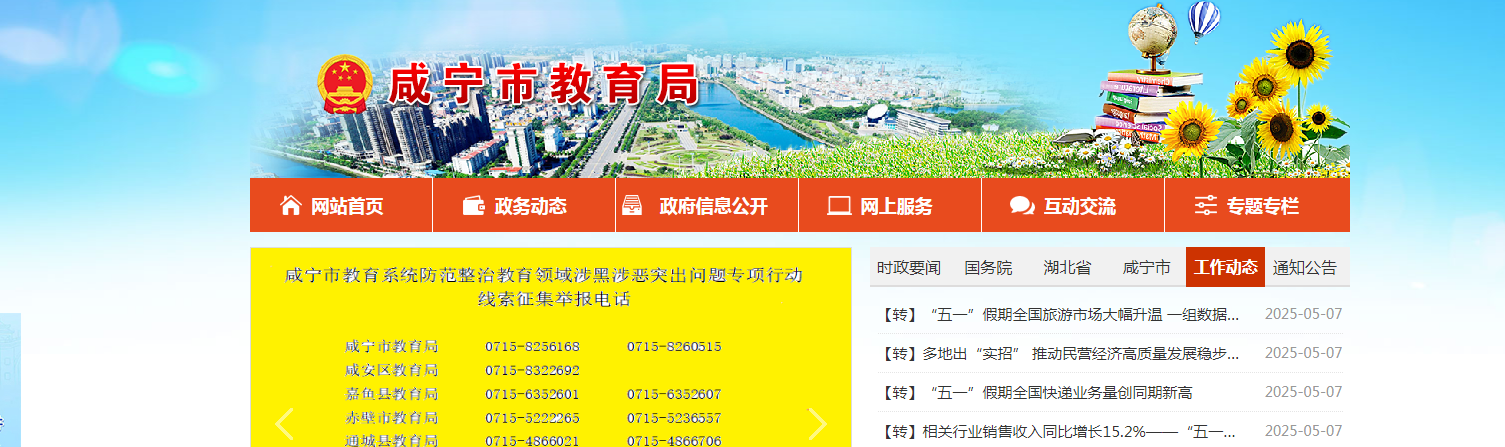Switch to the 国务院 tab
1505x447 pixels.
pyautogui.click(x=988, y=268)
